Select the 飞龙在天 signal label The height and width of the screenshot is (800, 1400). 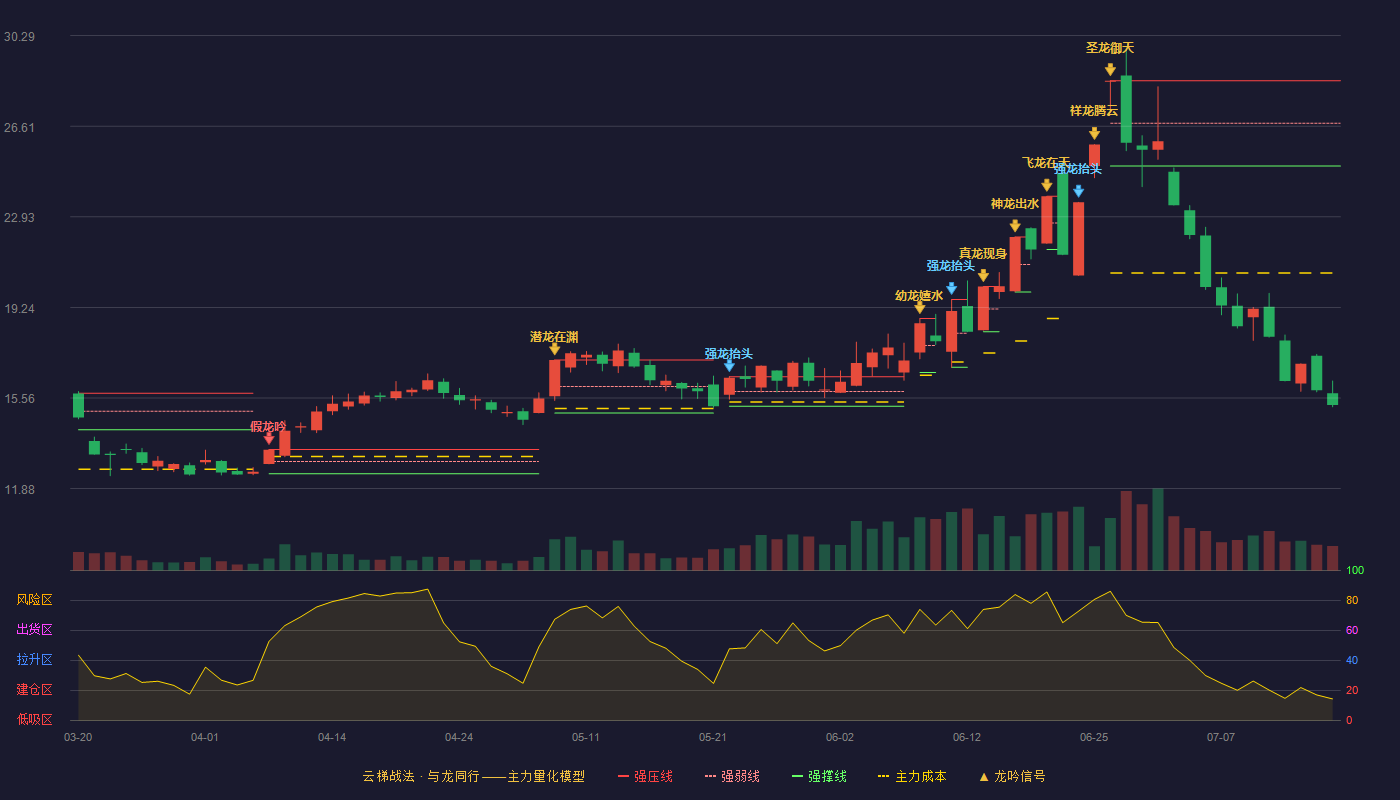click(x=1046, y=163)
